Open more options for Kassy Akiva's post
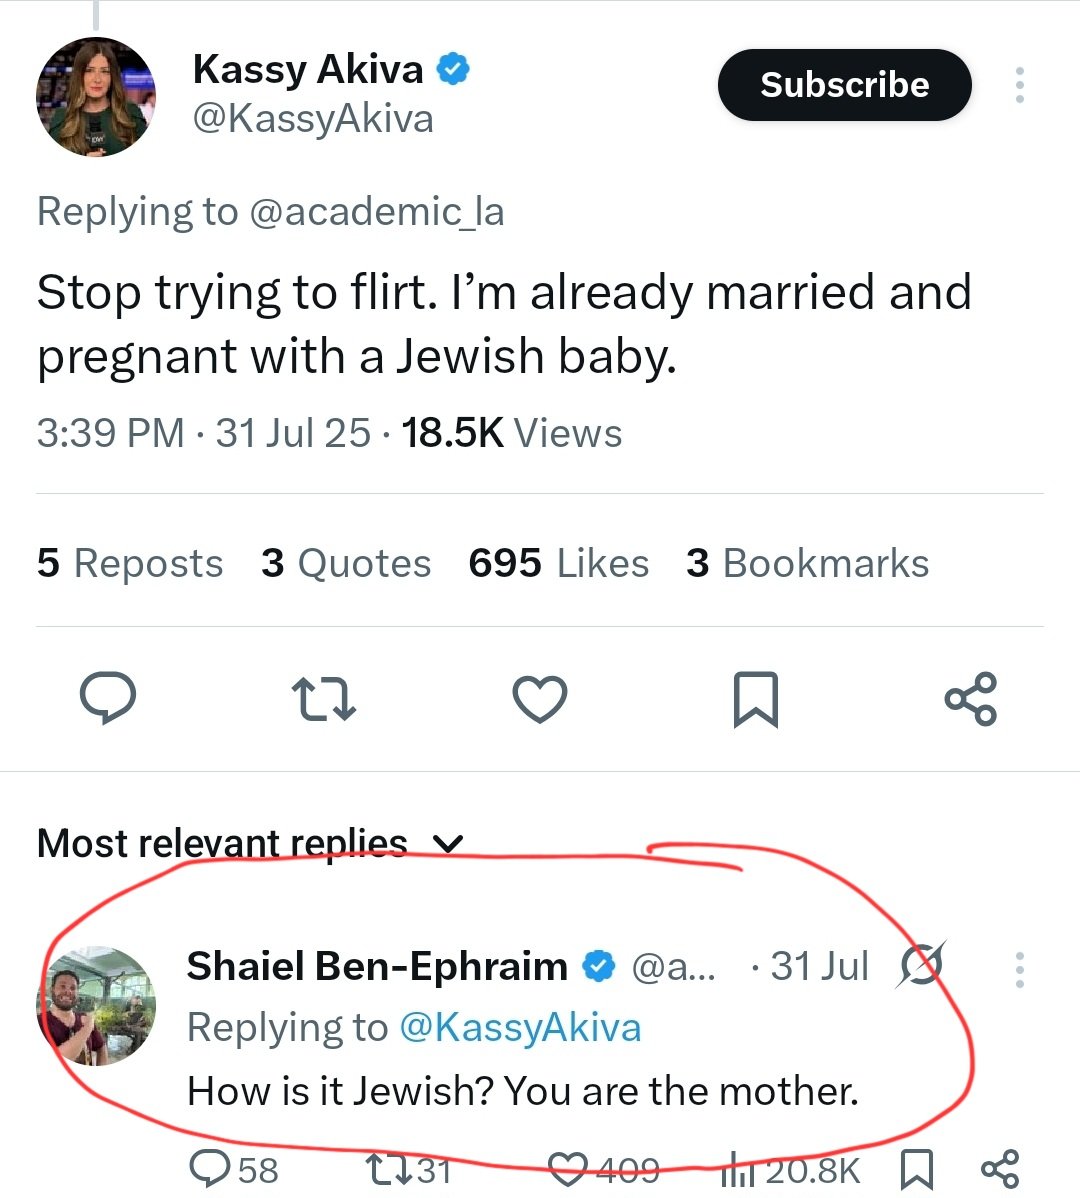This screenshot has height=1198, width=1080. pos(1019,86)
